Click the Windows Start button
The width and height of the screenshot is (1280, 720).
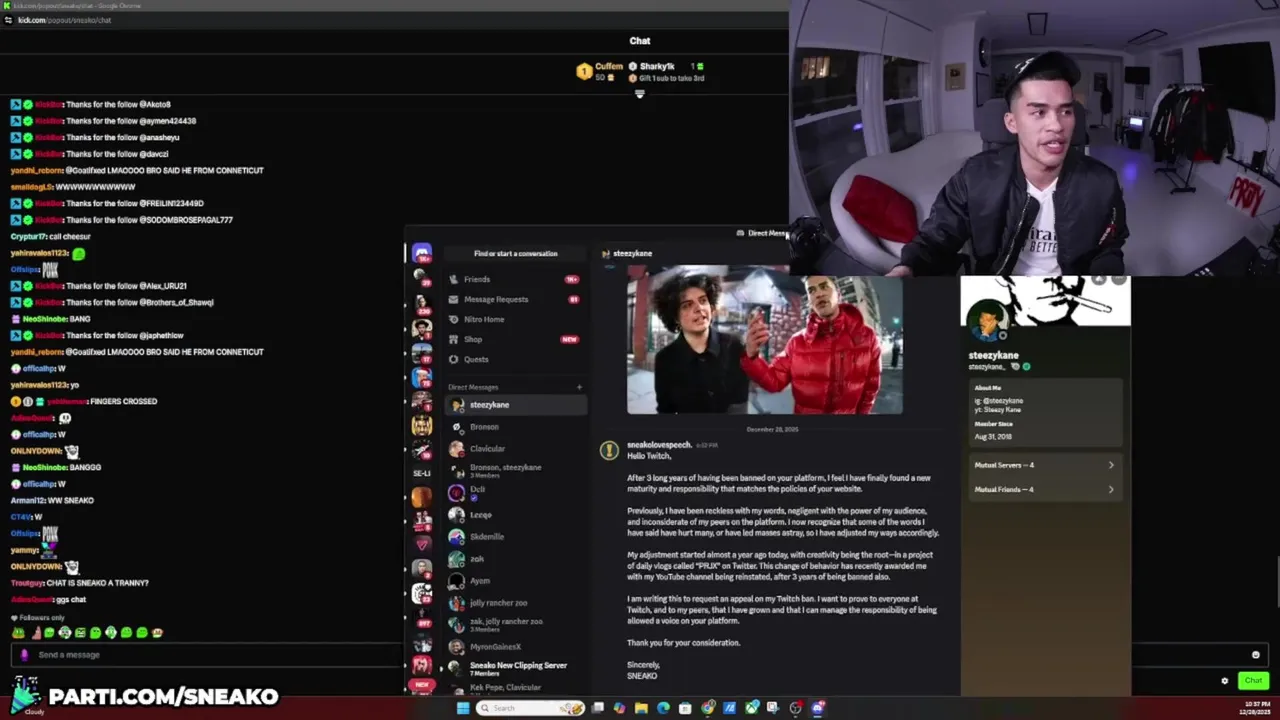click(x=463, y=708)
